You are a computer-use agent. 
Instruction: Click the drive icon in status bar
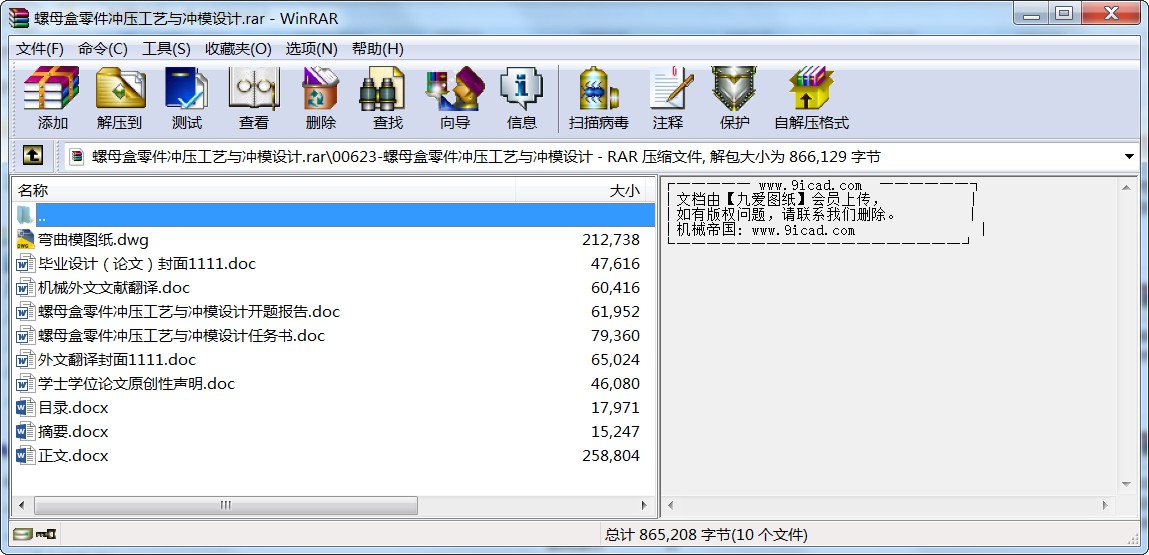(23, 534)
